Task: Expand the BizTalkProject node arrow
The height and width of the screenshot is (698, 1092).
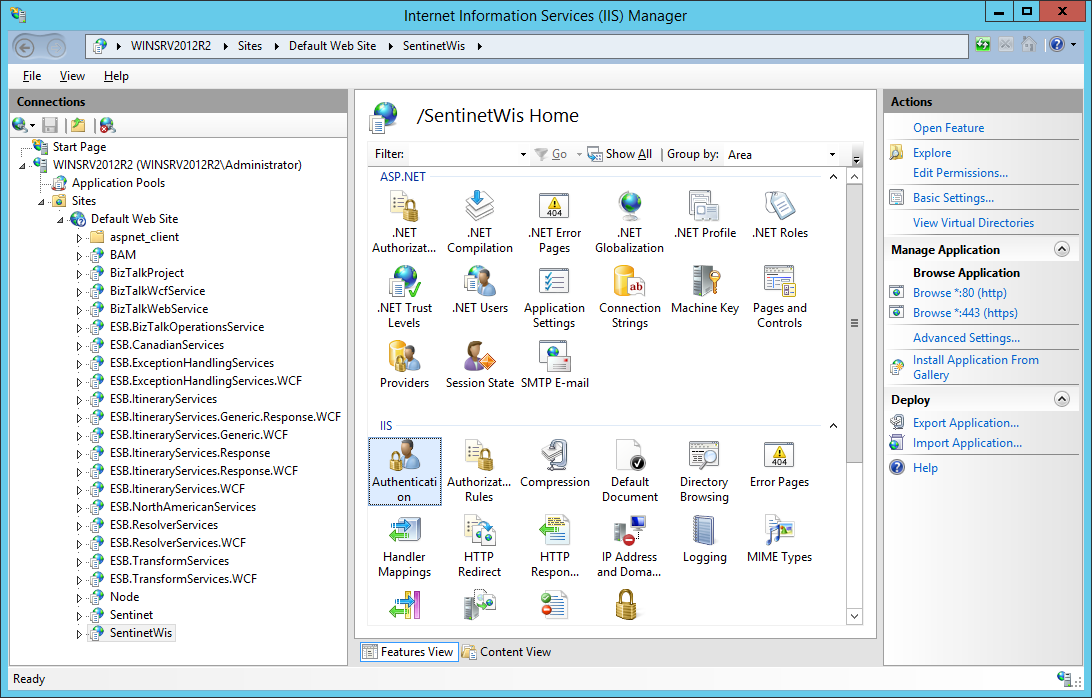Action: (79, 274)
